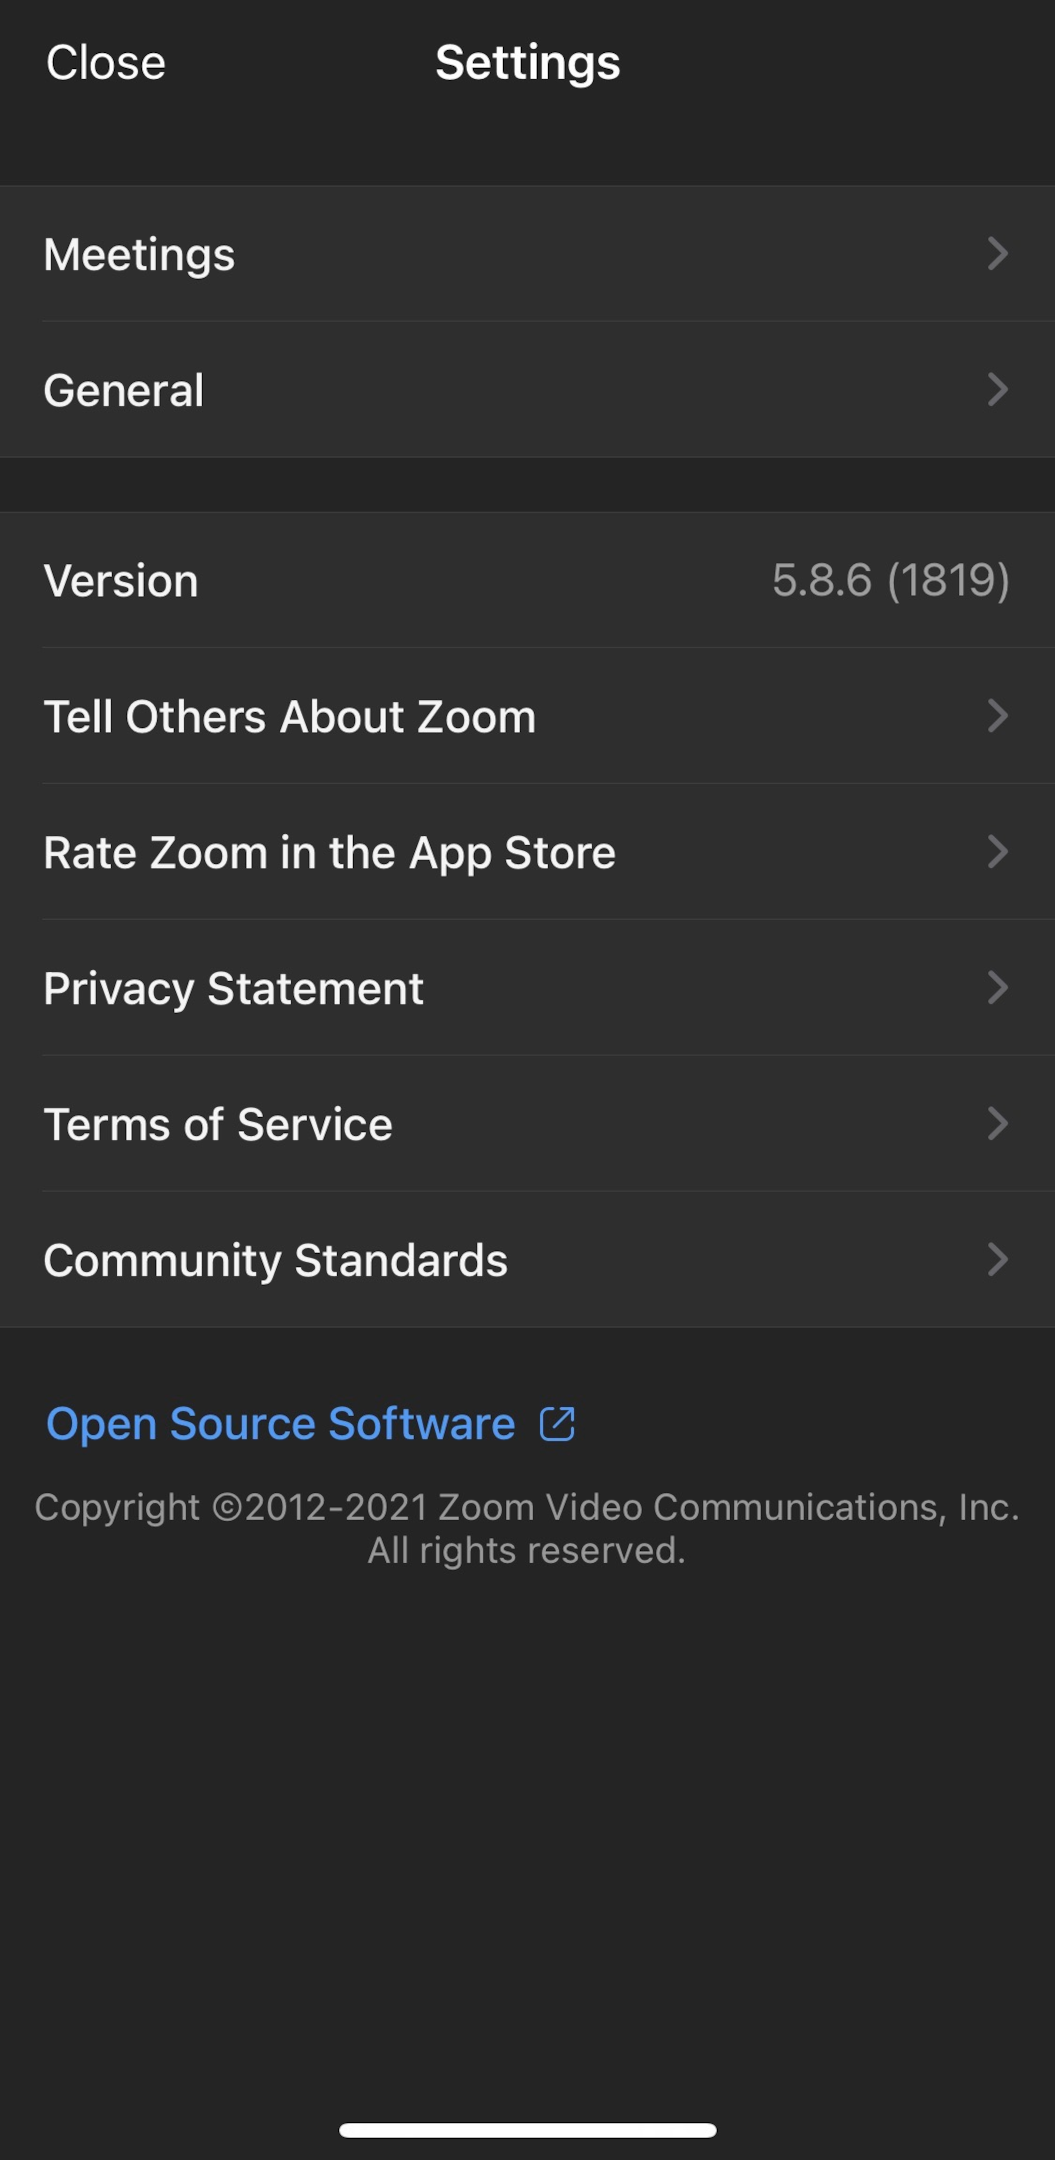Click the chevron beside Community Standards

[x=996, y=1260]
